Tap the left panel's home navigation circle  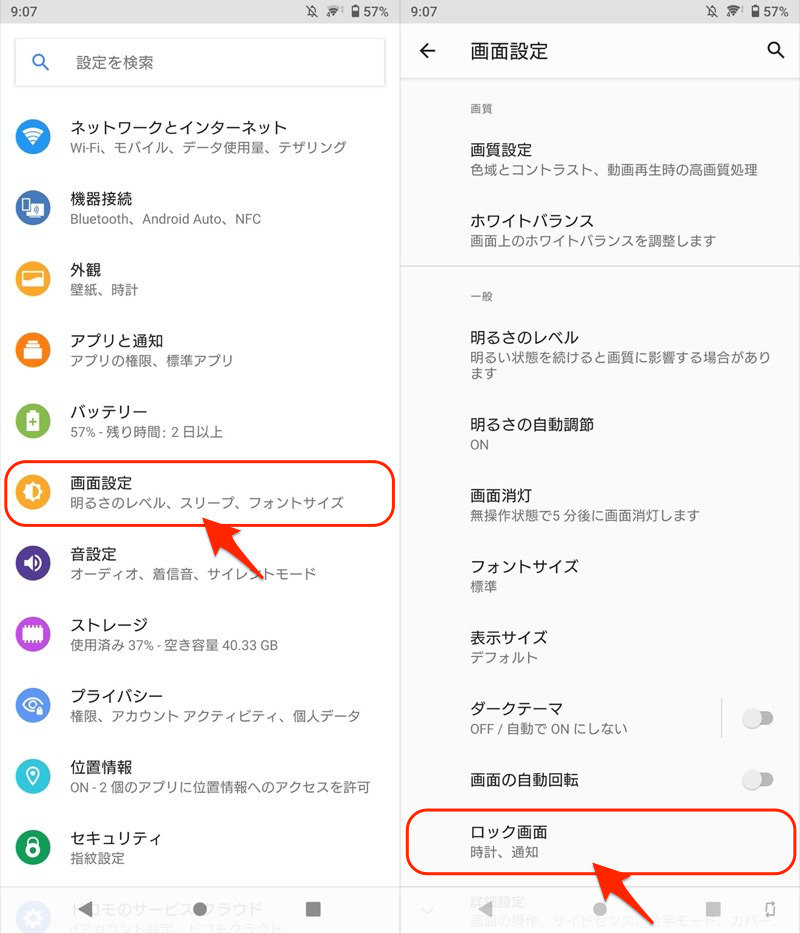[x=200, y=909]
